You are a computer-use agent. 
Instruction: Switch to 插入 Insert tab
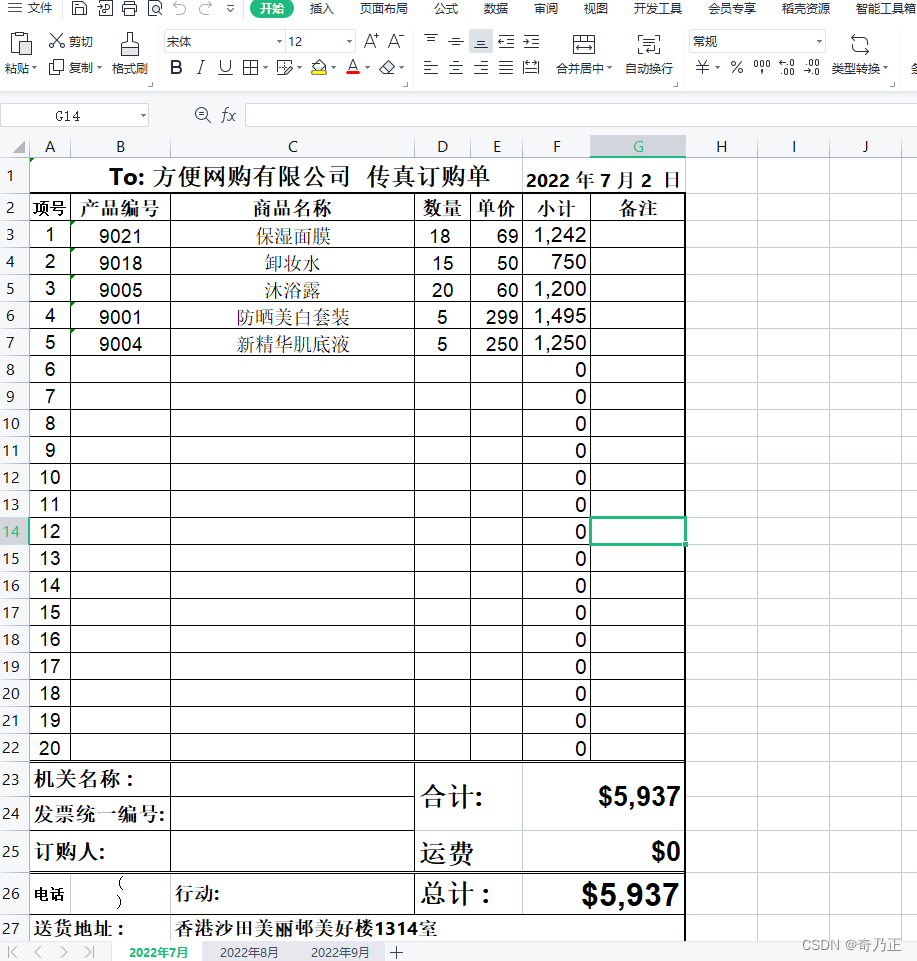(321, 9)
